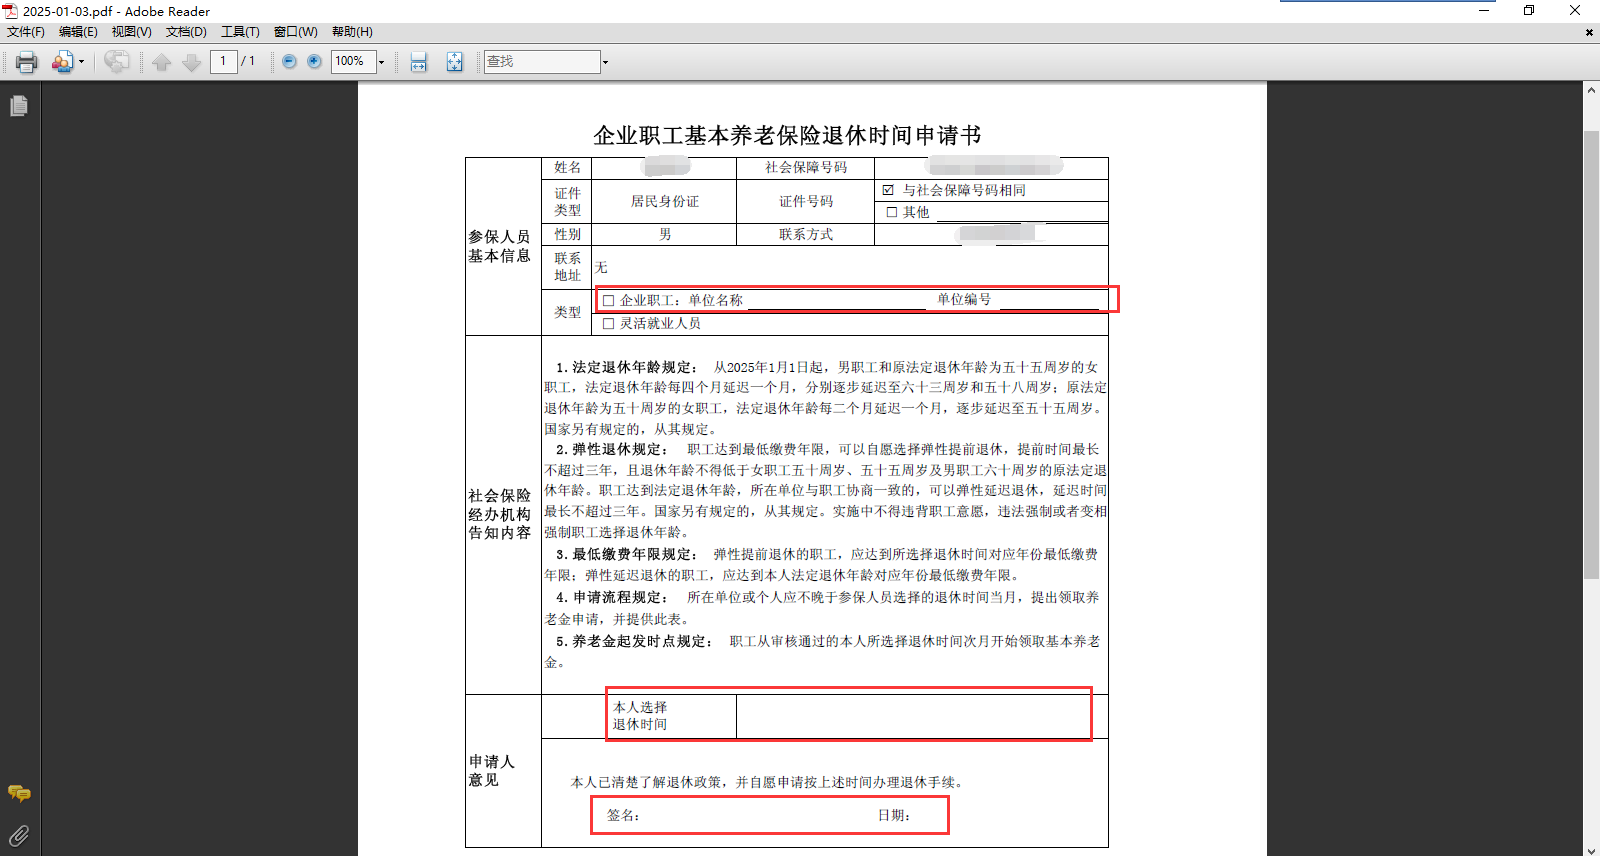1600x856 pixels.
Task: Click the Print icon in toolbar
Action: 26,62
